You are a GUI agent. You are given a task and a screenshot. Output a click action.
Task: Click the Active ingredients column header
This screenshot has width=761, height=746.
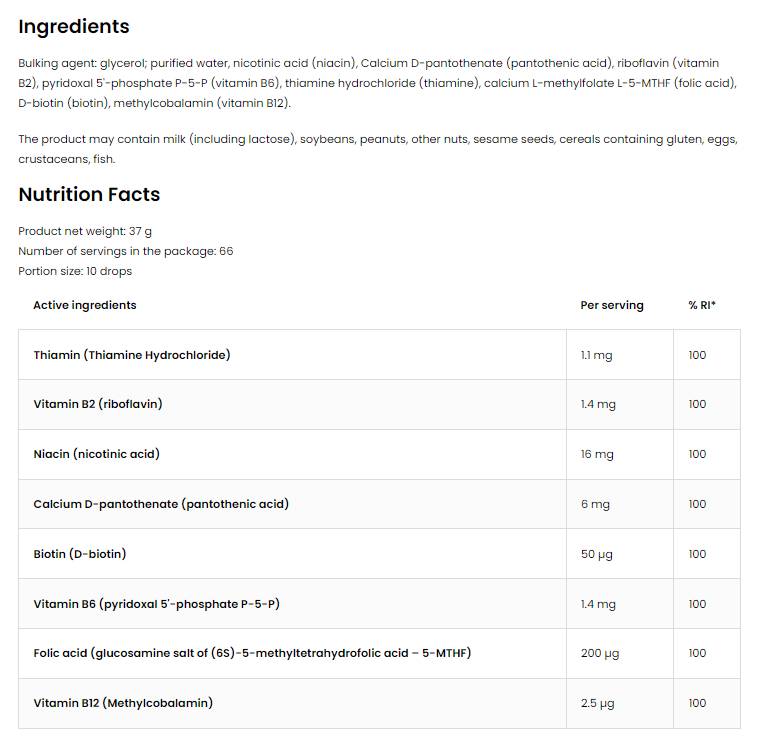coord(85,305)
